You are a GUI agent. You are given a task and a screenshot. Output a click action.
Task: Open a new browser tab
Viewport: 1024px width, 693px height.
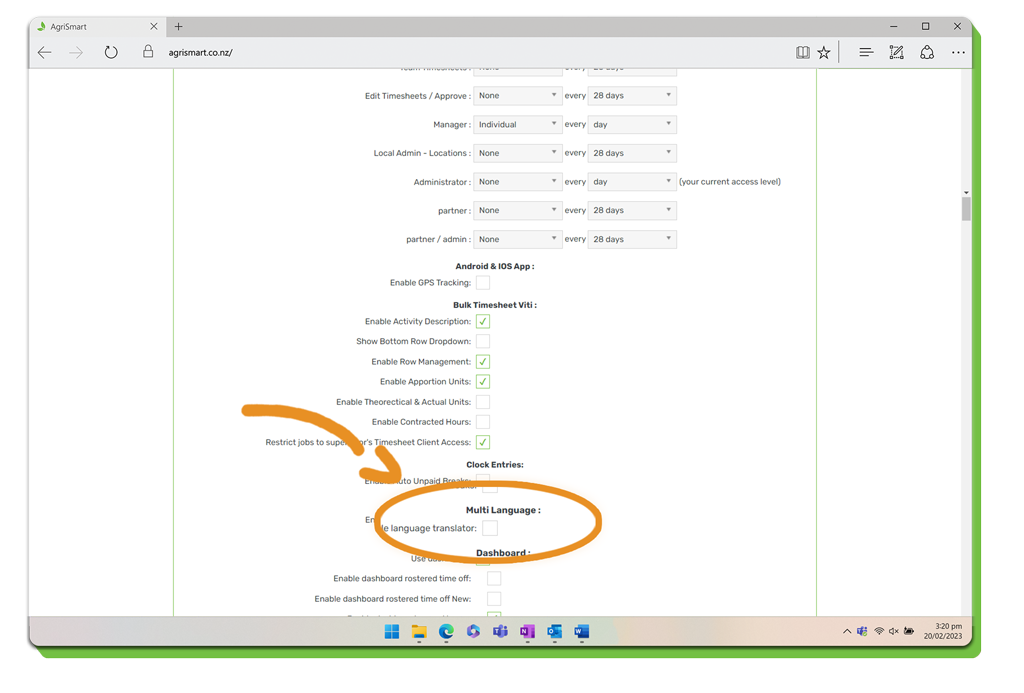[x=179, y=27]
